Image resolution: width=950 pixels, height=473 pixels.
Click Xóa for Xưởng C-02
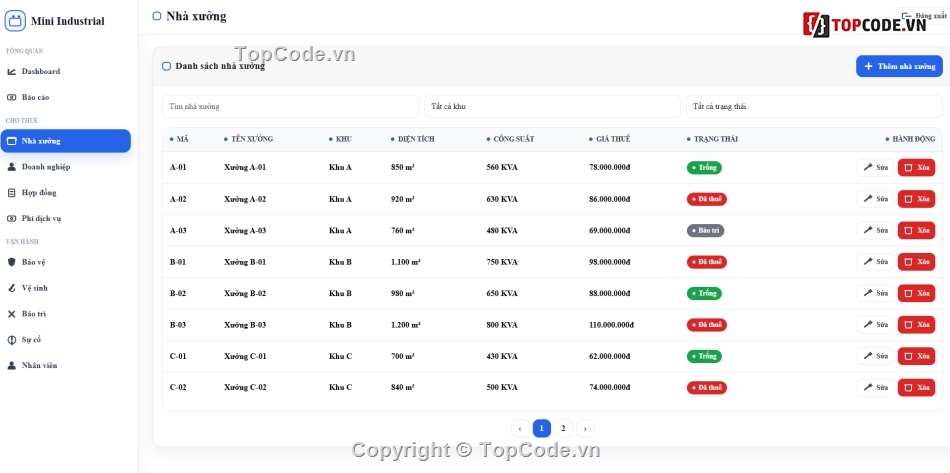click(x=916, y=388)
